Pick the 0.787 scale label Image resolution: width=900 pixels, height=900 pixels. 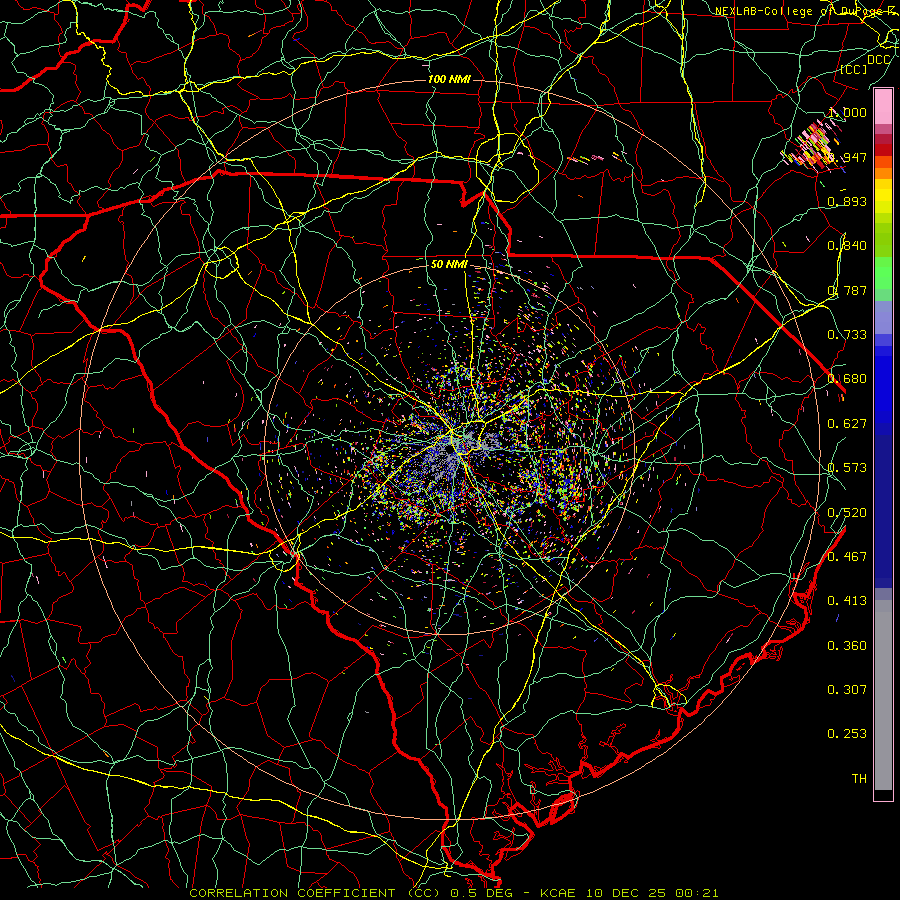[847, 290]
